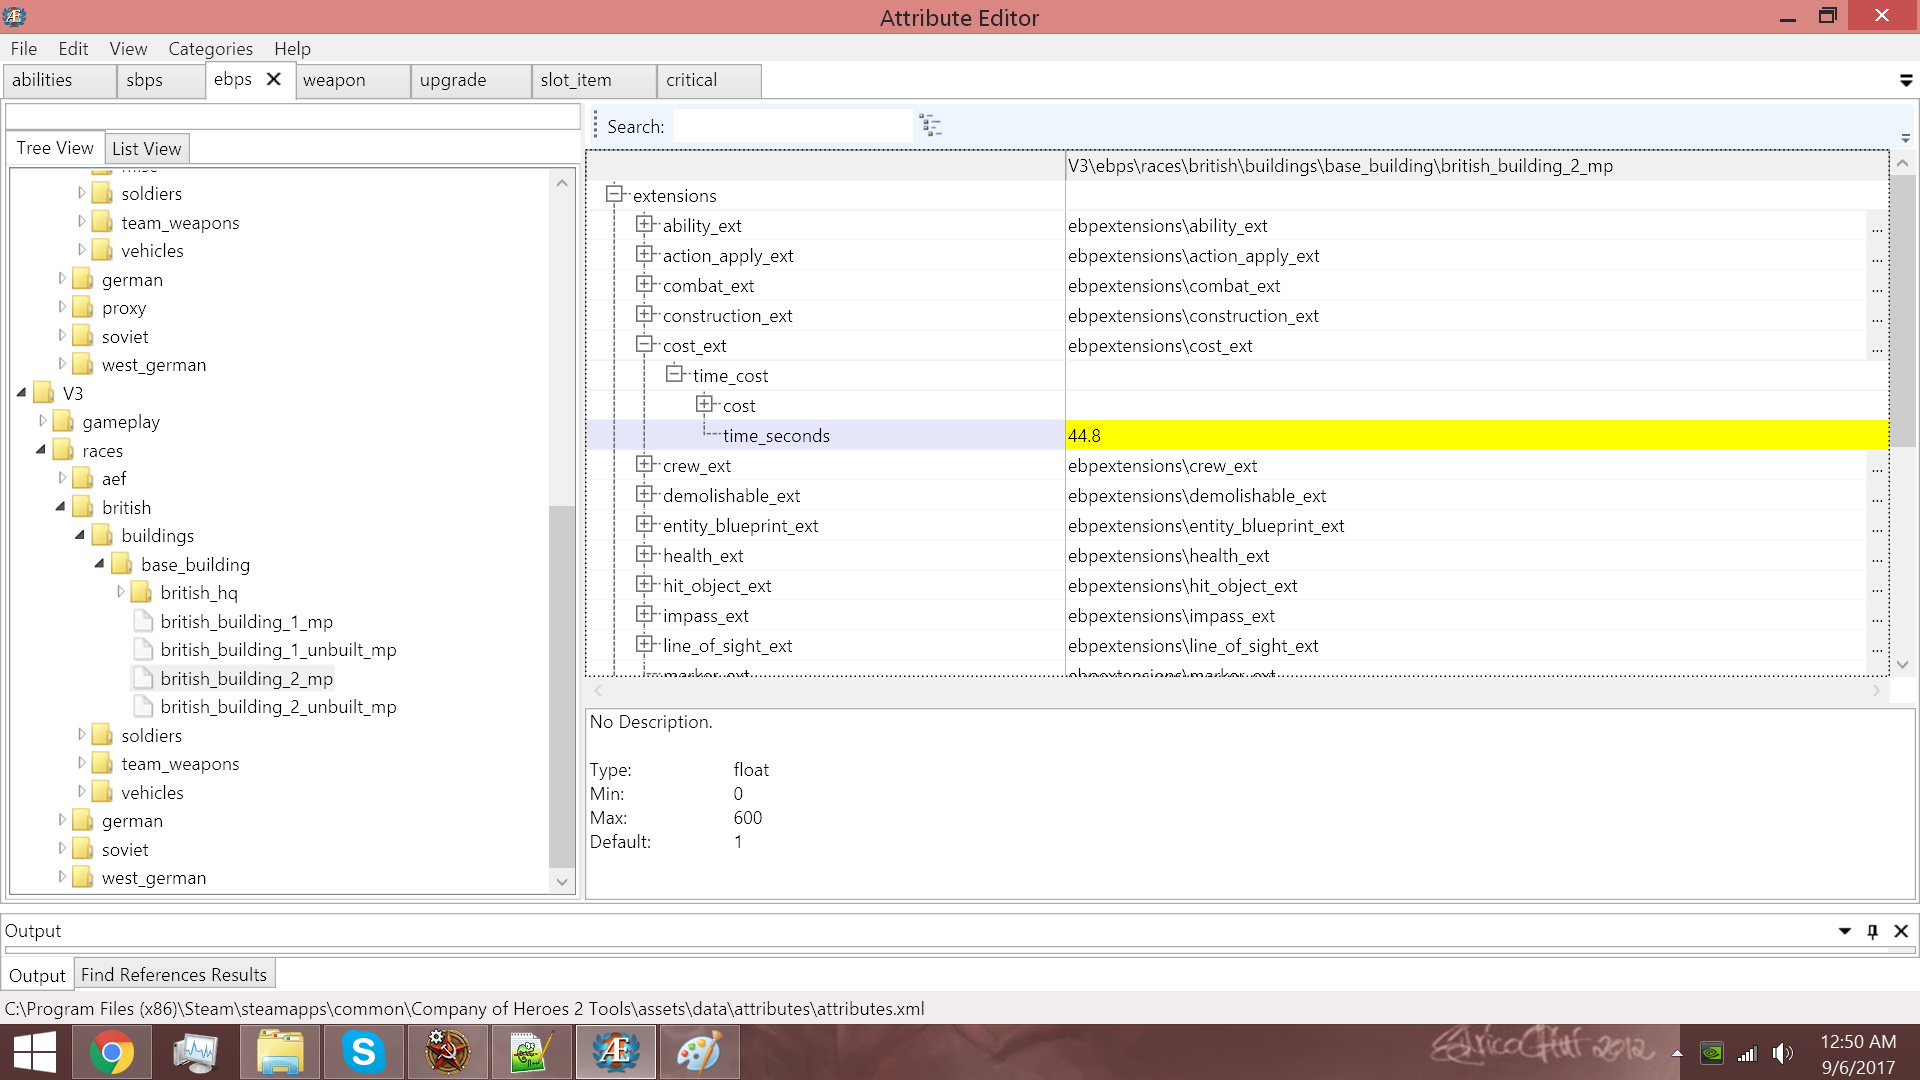Expand the ability_ext node

[644, 224]
